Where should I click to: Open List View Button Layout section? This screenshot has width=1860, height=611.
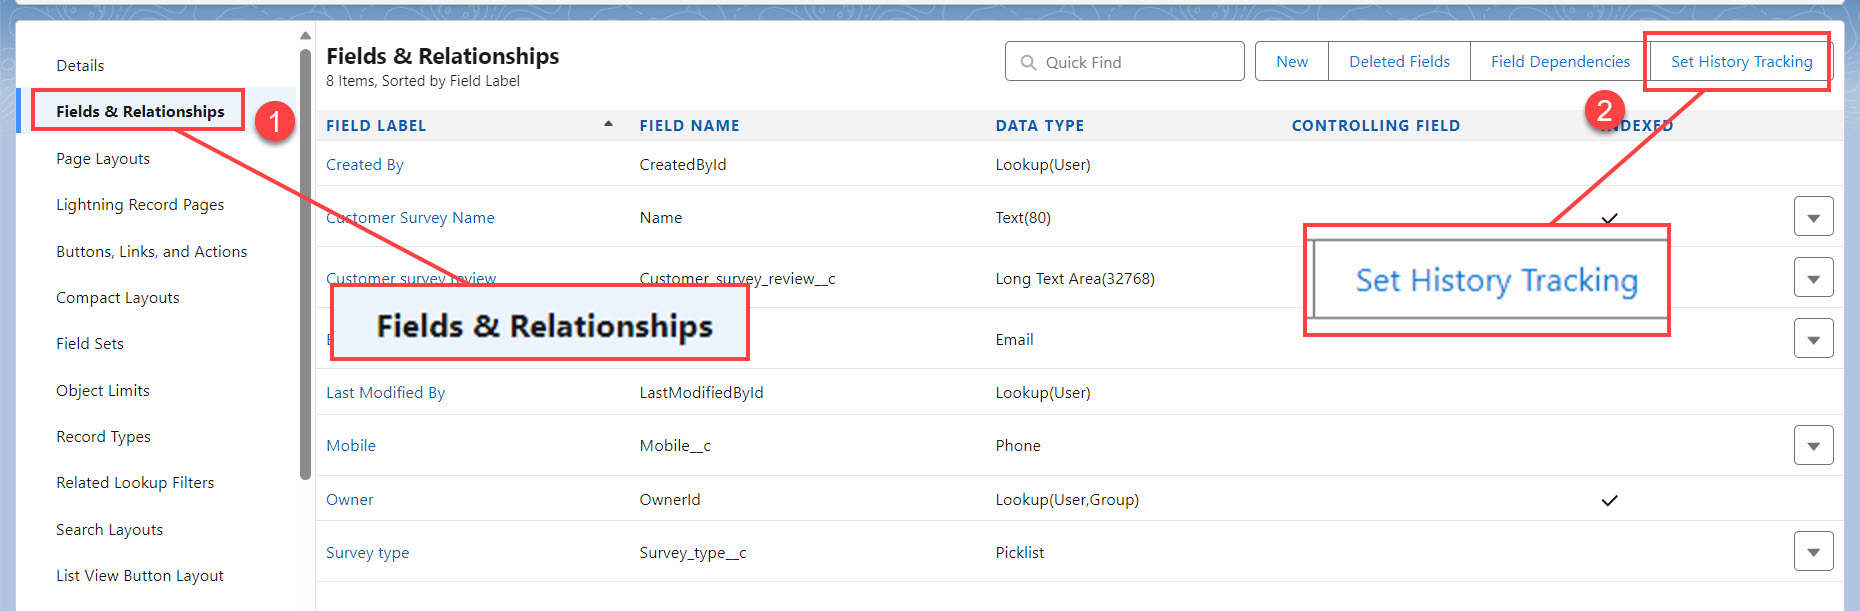click(140, 575)
